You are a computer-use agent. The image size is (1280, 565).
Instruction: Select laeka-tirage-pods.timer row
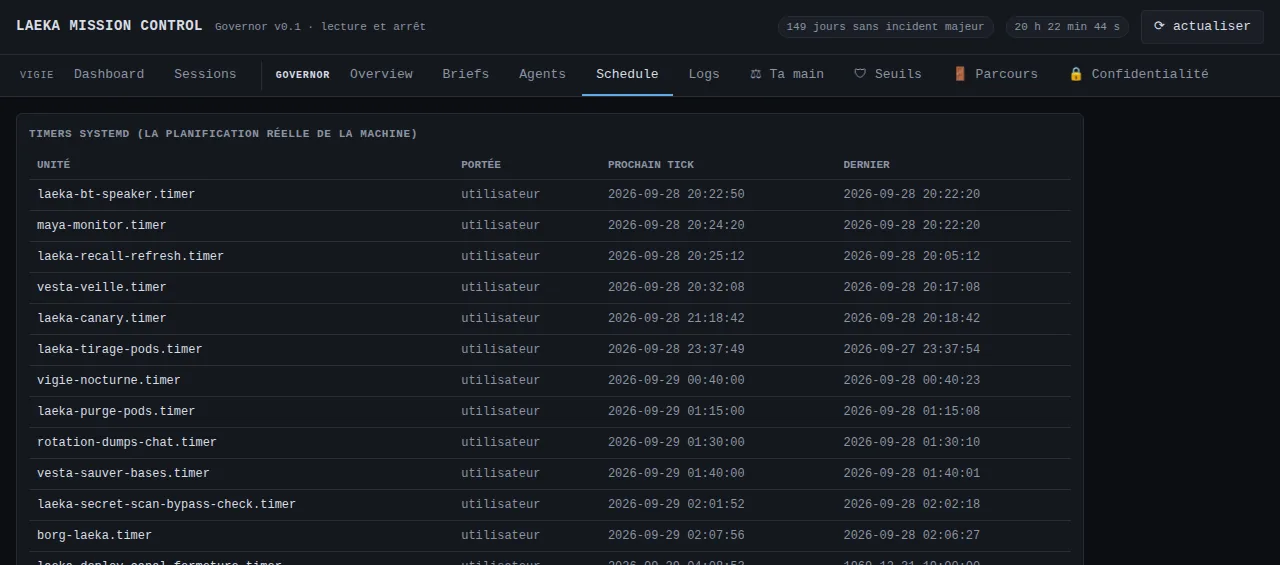(x=550, y=350)
